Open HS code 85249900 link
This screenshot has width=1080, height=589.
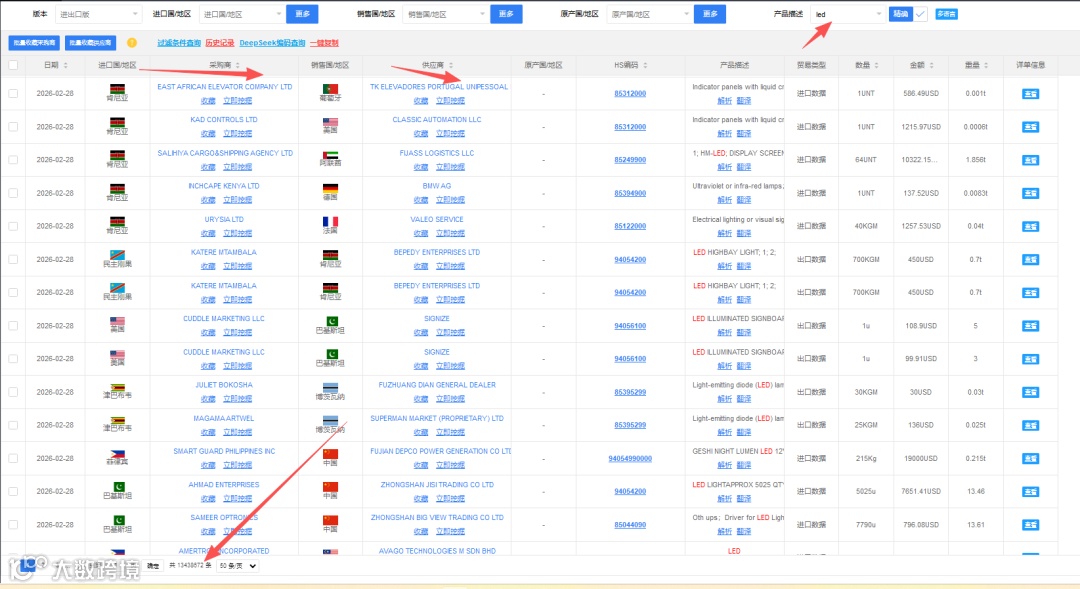pyautogui.click(x=630, y=160)
